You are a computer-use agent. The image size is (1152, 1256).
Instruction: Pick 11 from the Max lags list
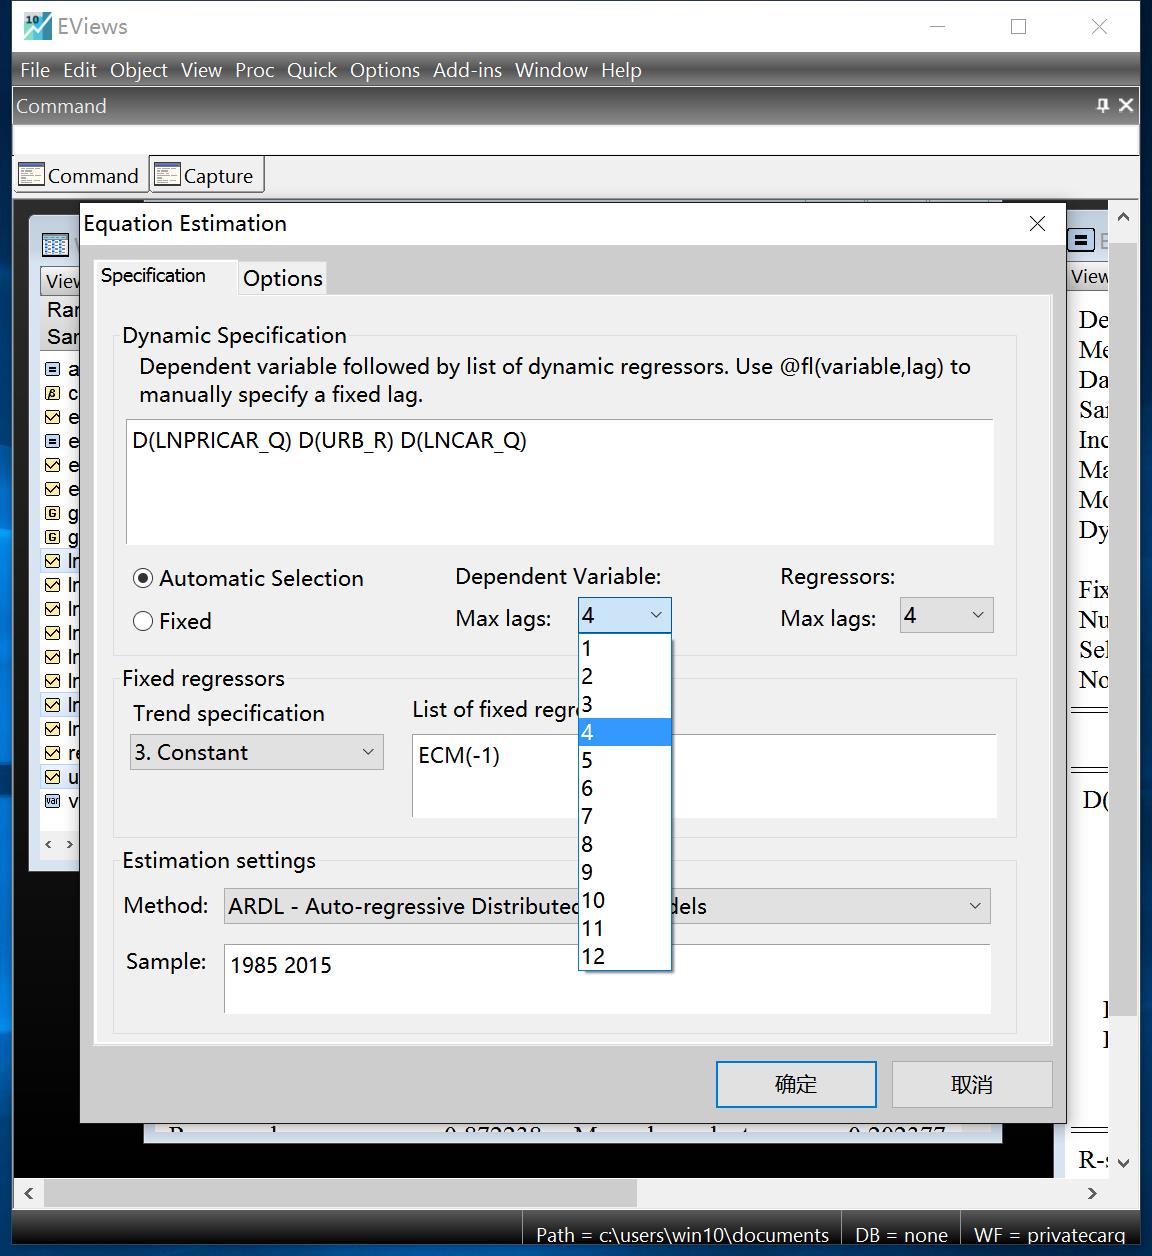pyautogui.click(x=625, y=928)
